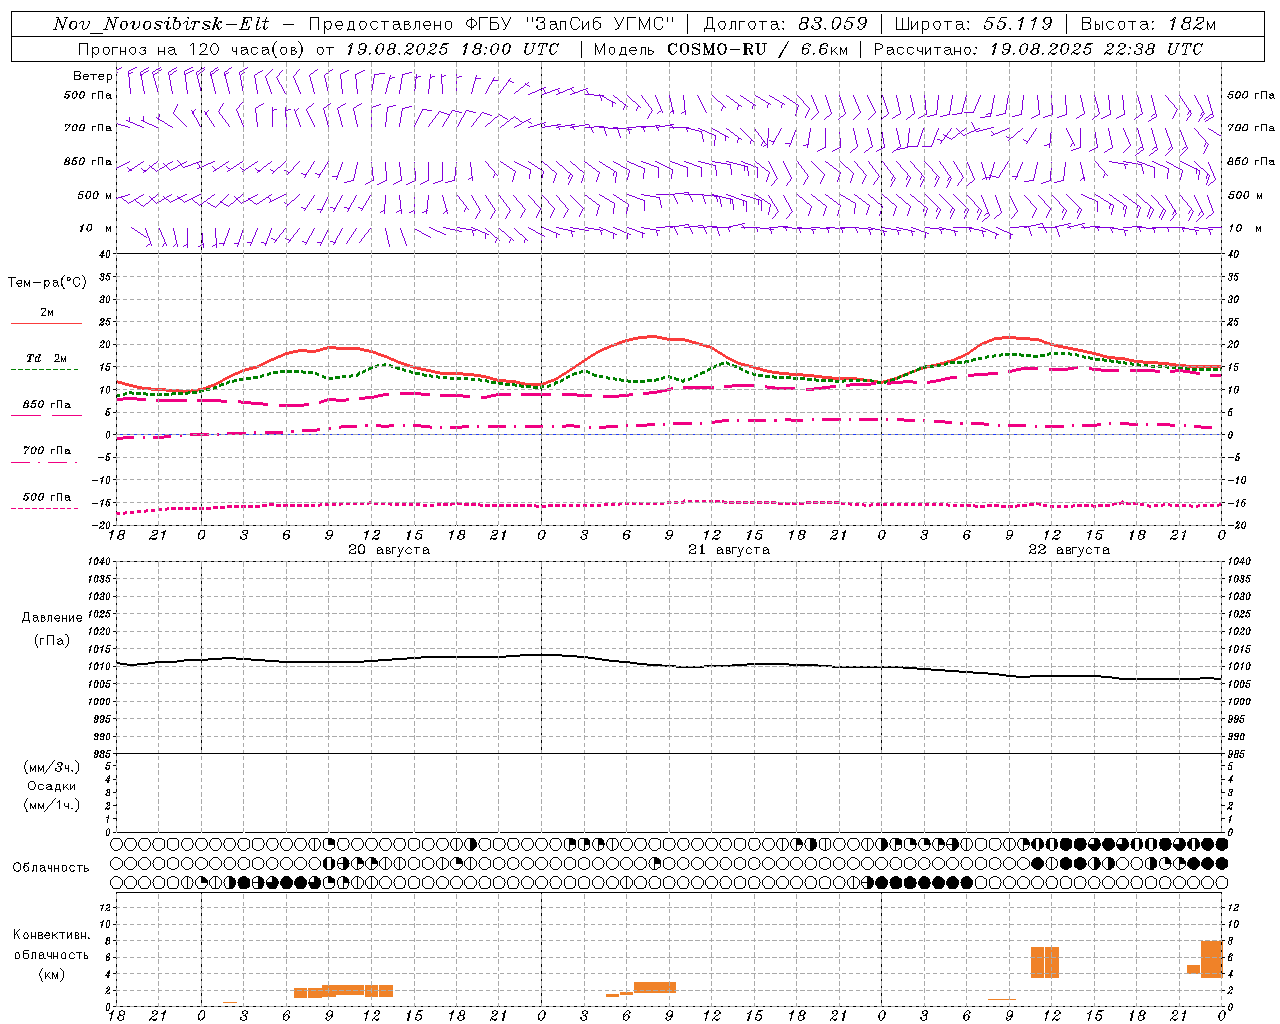Click the 22 августа date label
The height and width of the screenshot is (1024, 1280).
[1069, 550]
